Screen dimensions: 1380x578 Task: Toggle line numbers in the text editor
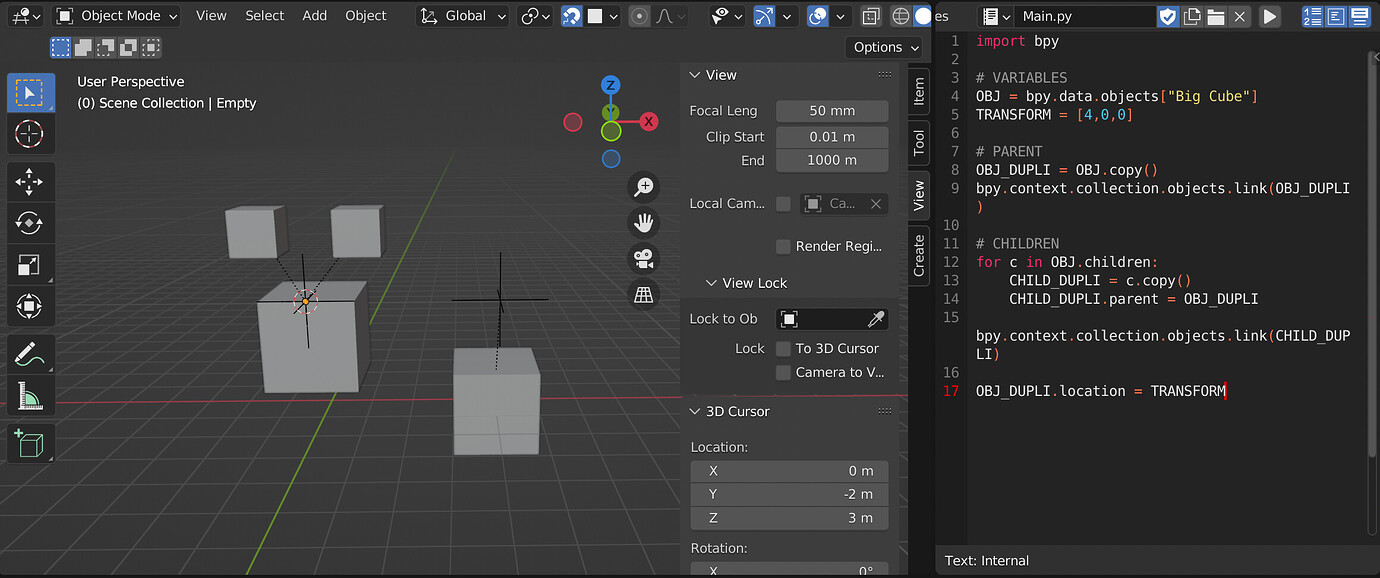click(x=1312, y=16)
